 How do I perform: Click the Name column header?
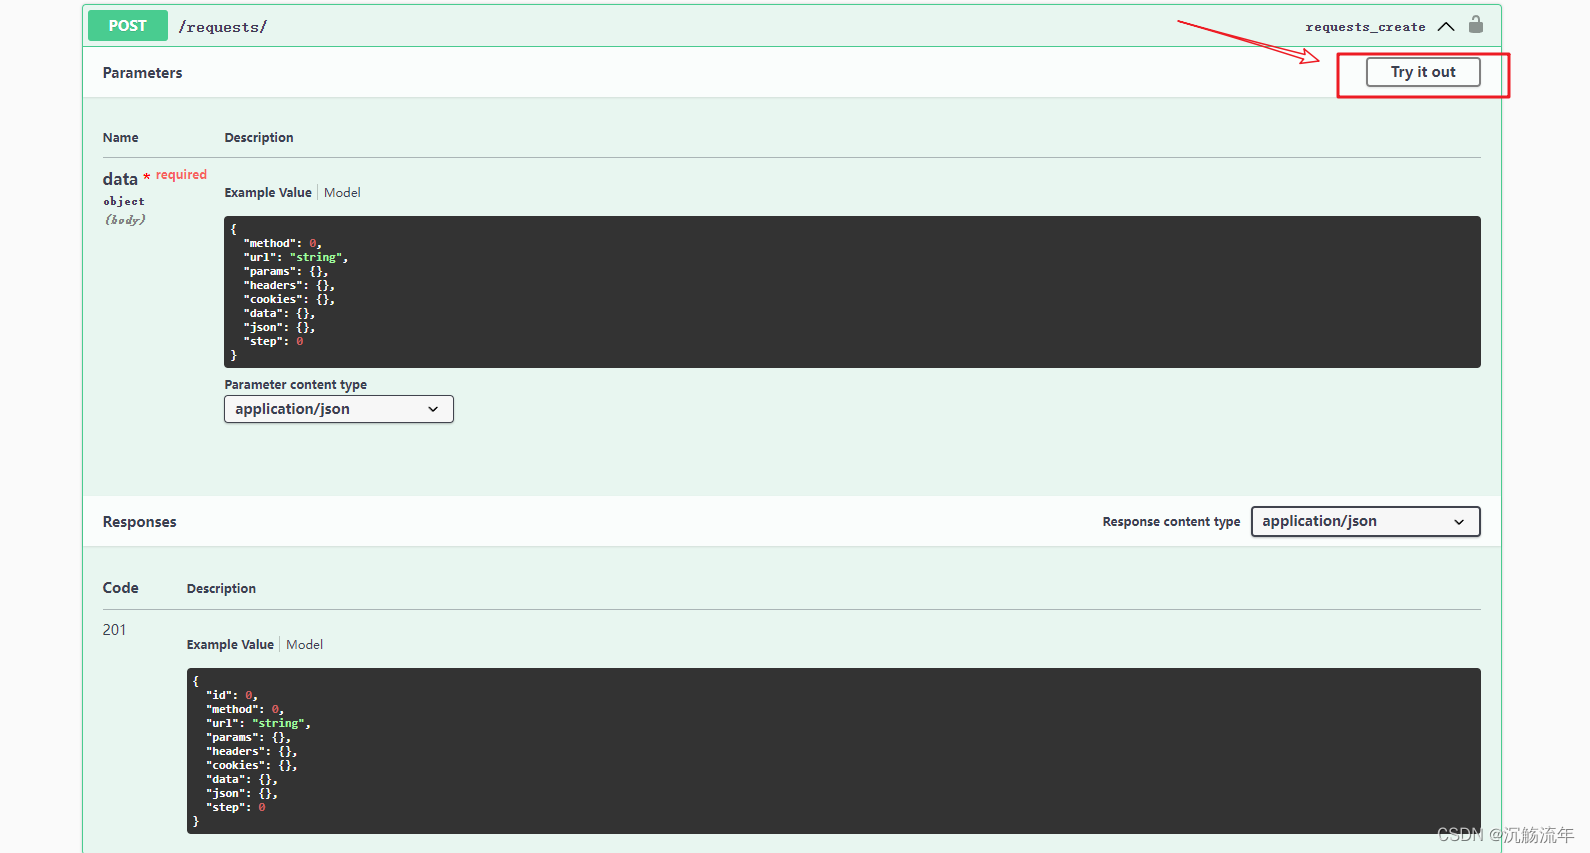coord(121,138)
